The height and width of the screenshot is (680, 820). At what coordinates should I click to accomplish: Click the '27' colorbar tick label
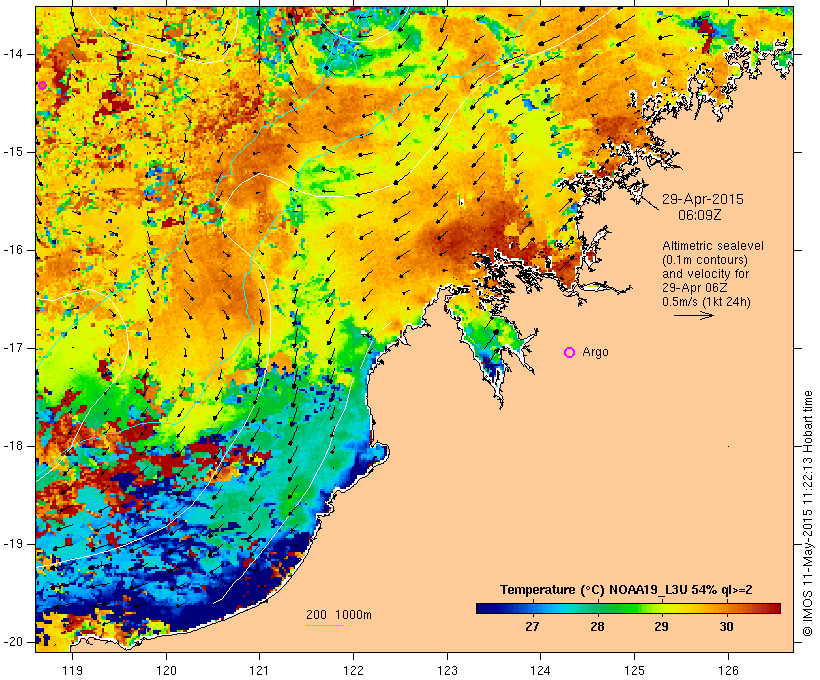[532, 626]
